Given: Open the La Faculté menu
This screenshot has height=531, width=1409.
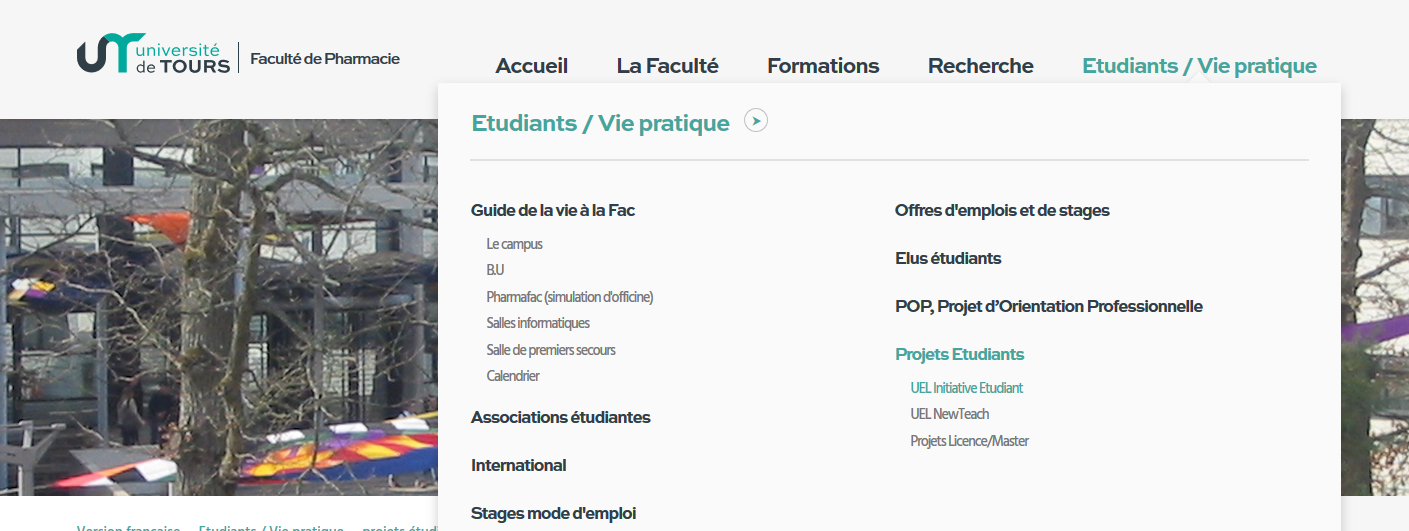Looking at the screenshot, I should point(668,66).
